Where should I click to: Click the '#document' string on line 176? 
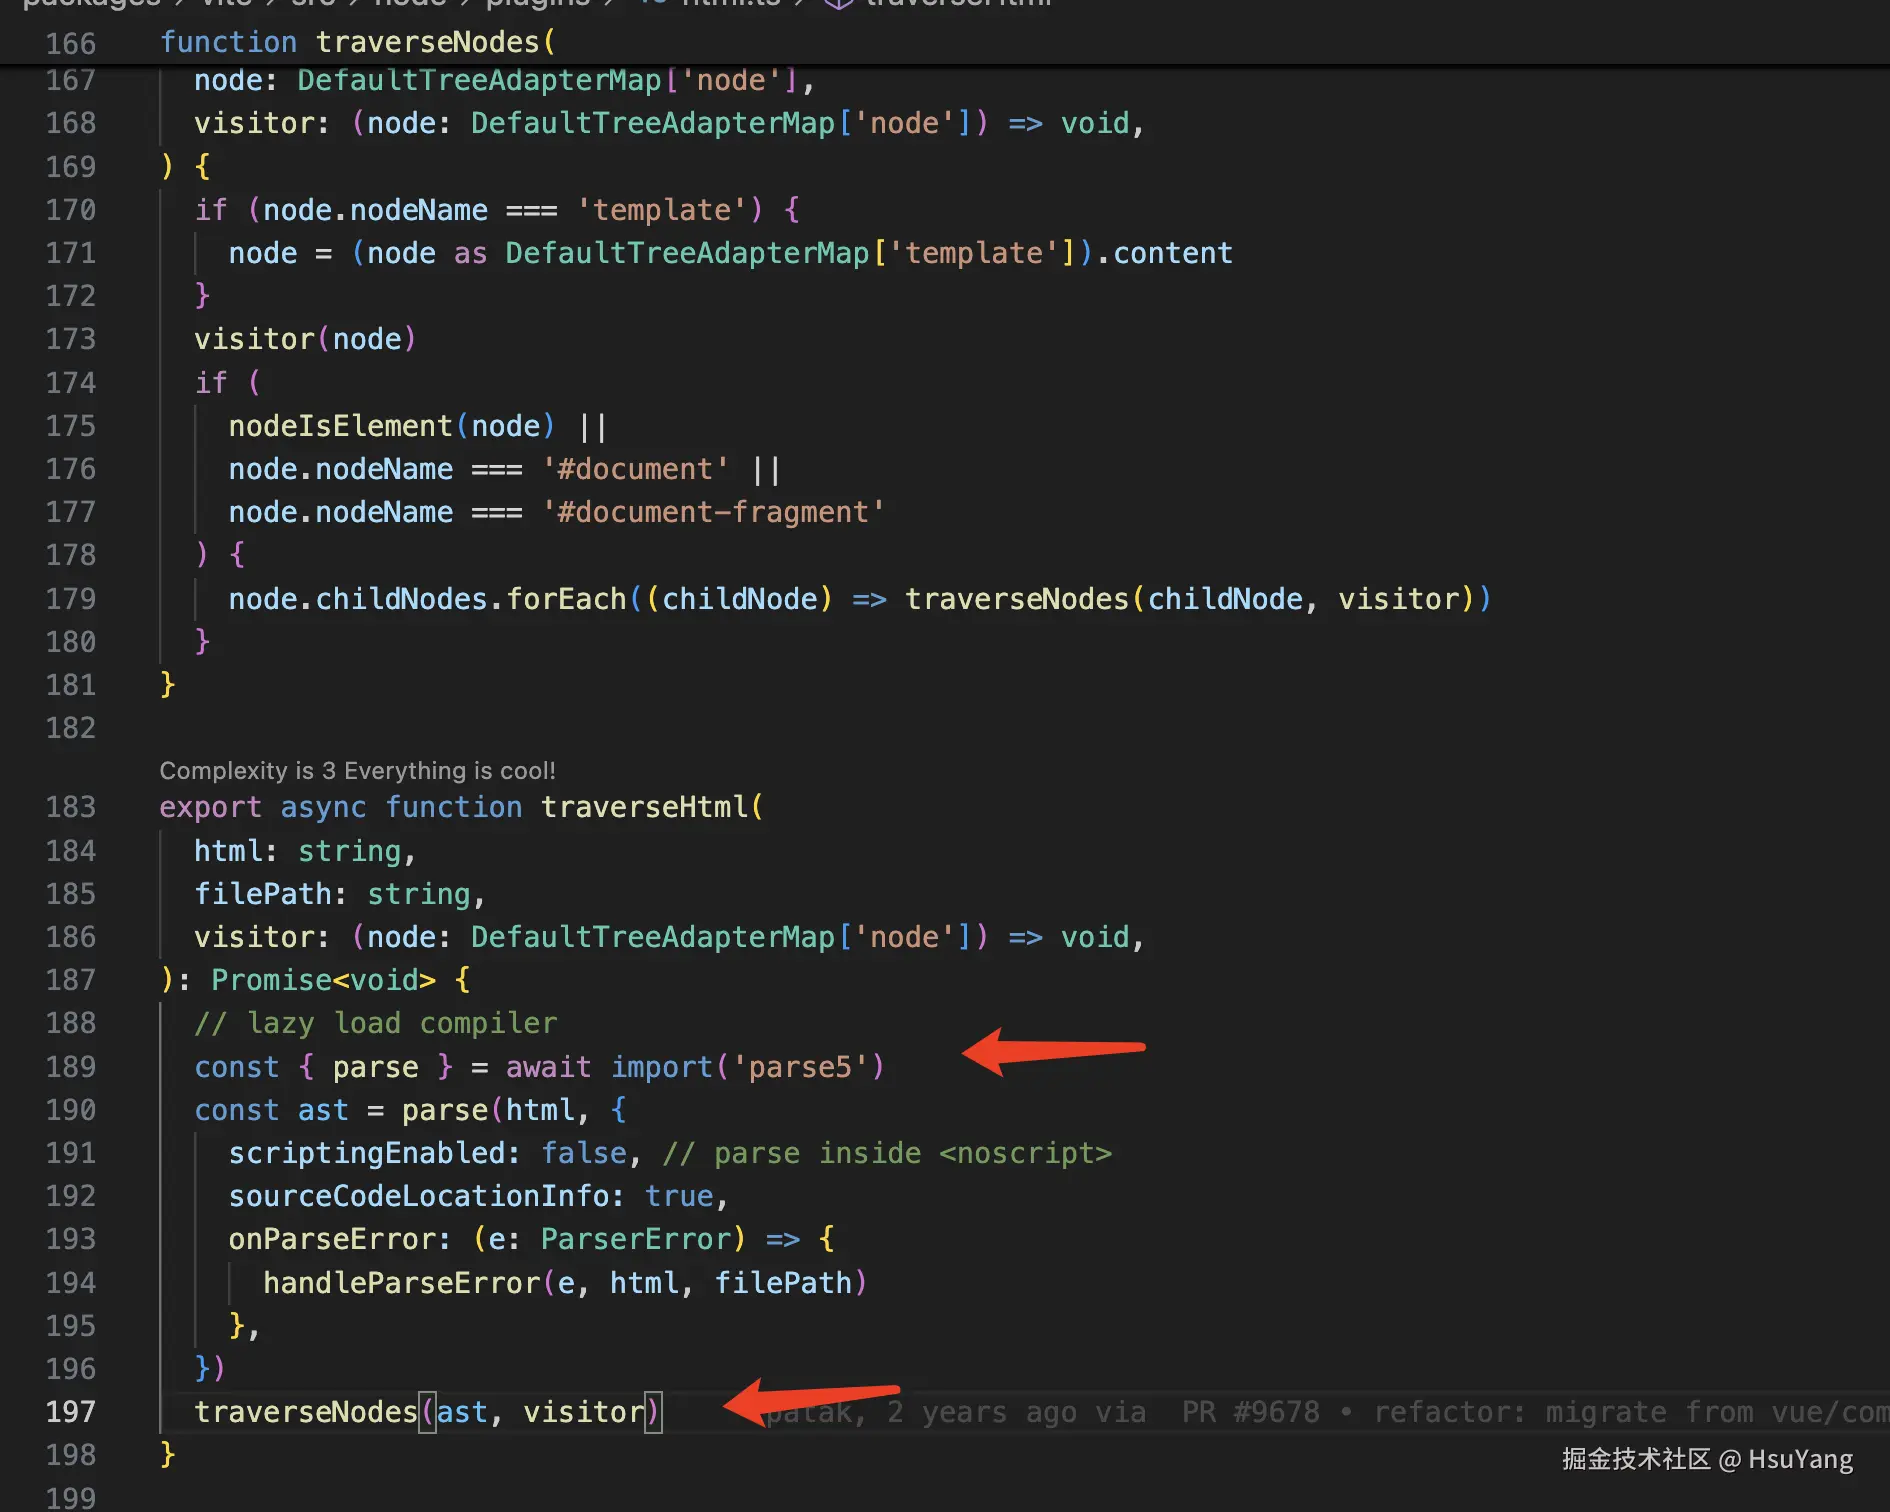pos(636,469)
